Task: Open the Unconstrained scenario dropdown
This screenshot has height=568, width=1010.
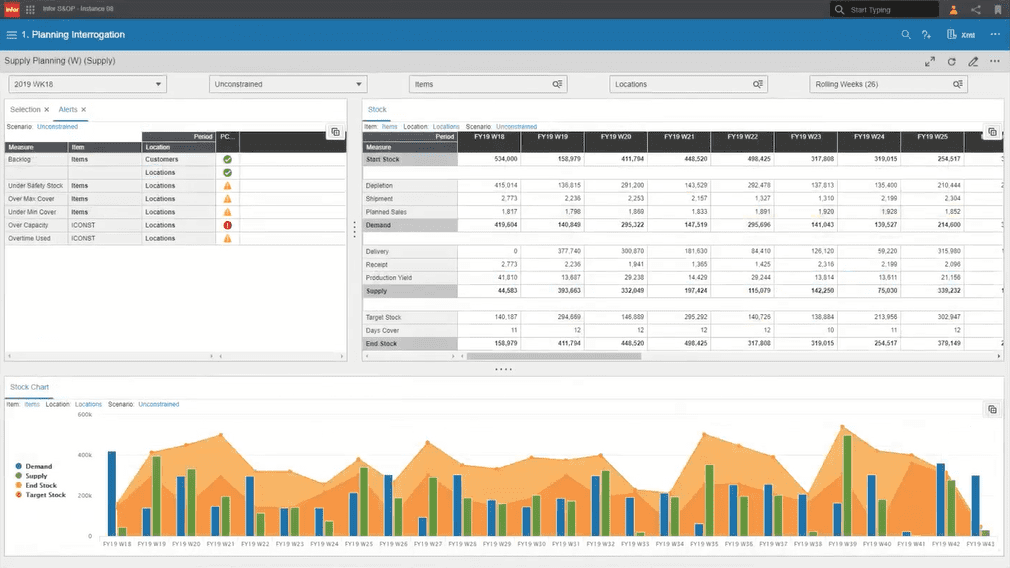Action: point(288,84)
